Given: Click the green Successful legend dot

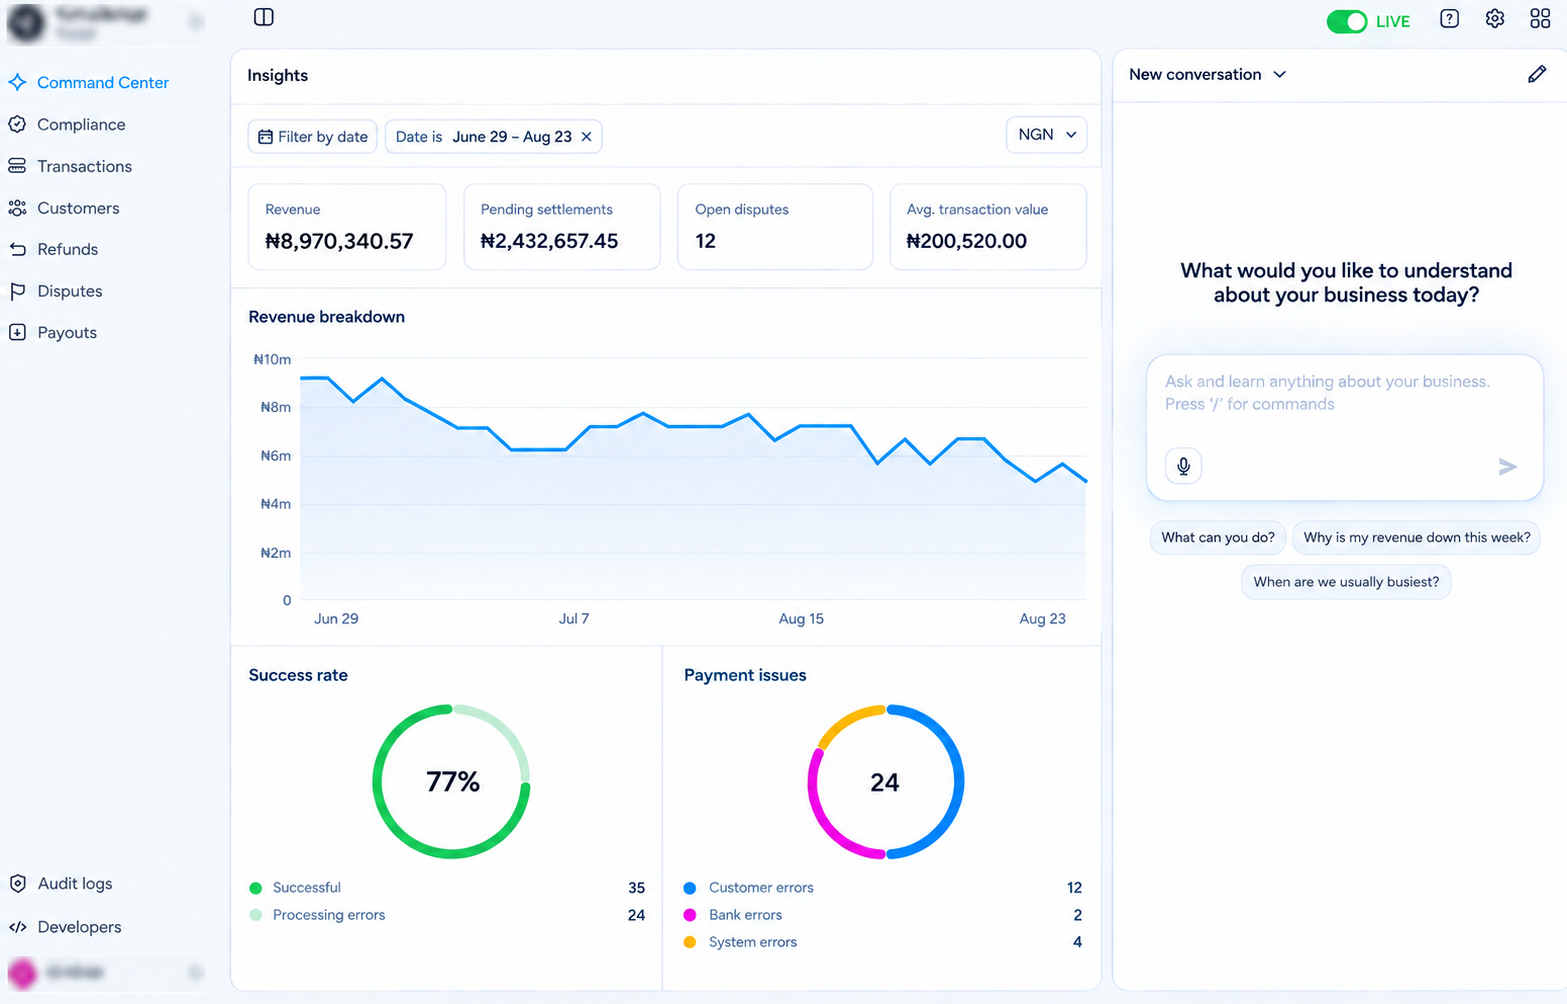Looking at the screenshot, I should pyautogui.click(x=256, y=888).
